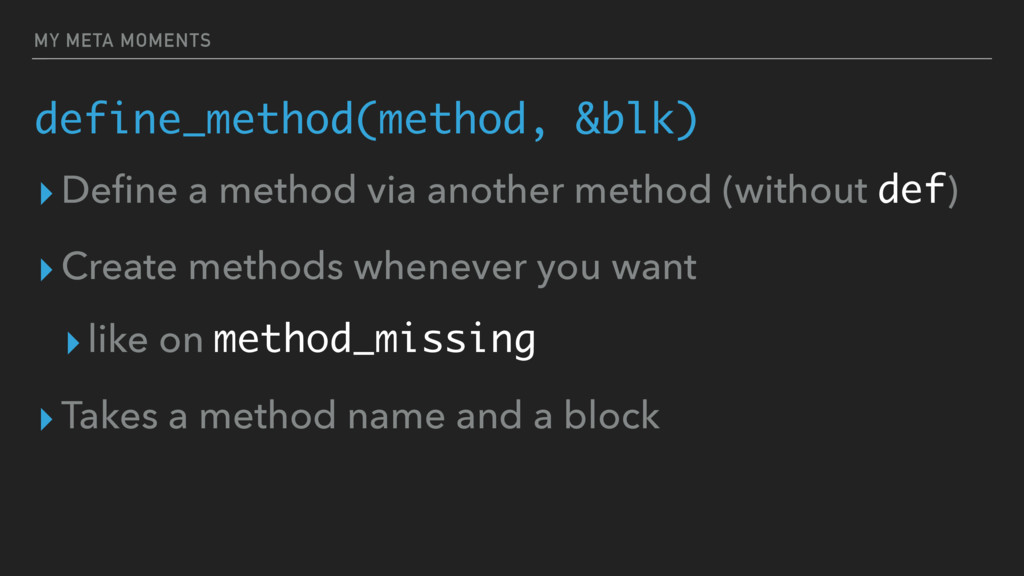Click the 'method_missing' code text
The width and height of the screenshot is (1024, 576).
coord(374,340)
